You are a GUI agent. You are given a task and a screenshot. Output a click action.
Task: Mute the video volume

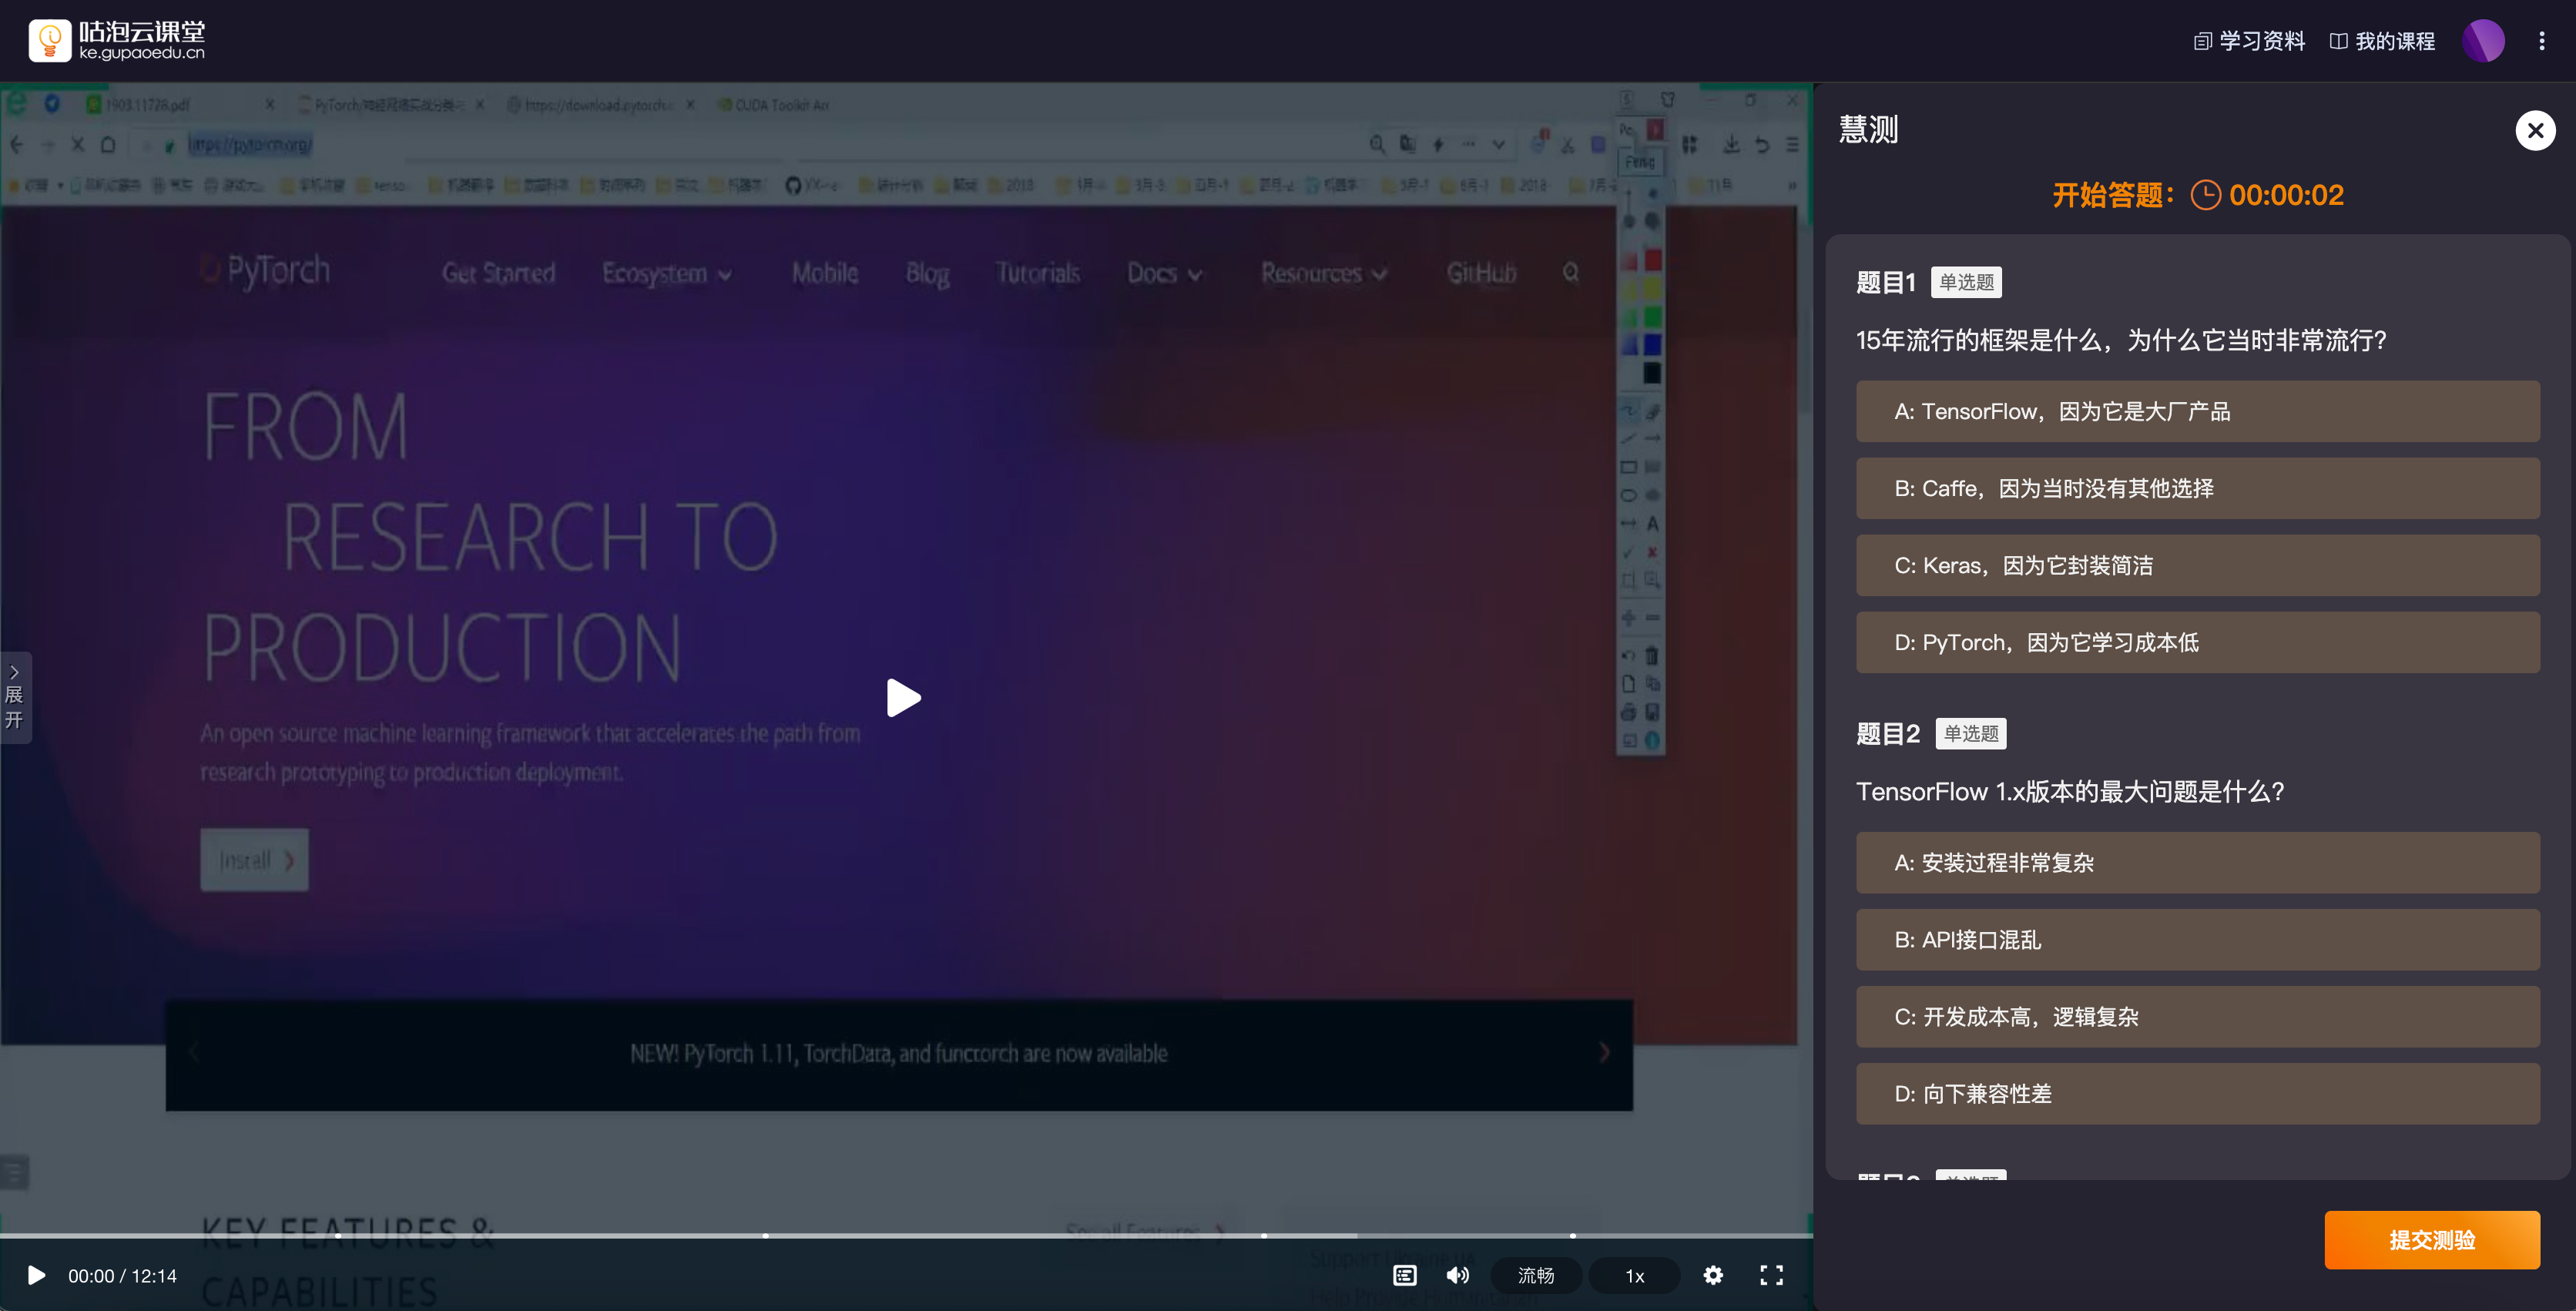[x=1458, y=1275]
